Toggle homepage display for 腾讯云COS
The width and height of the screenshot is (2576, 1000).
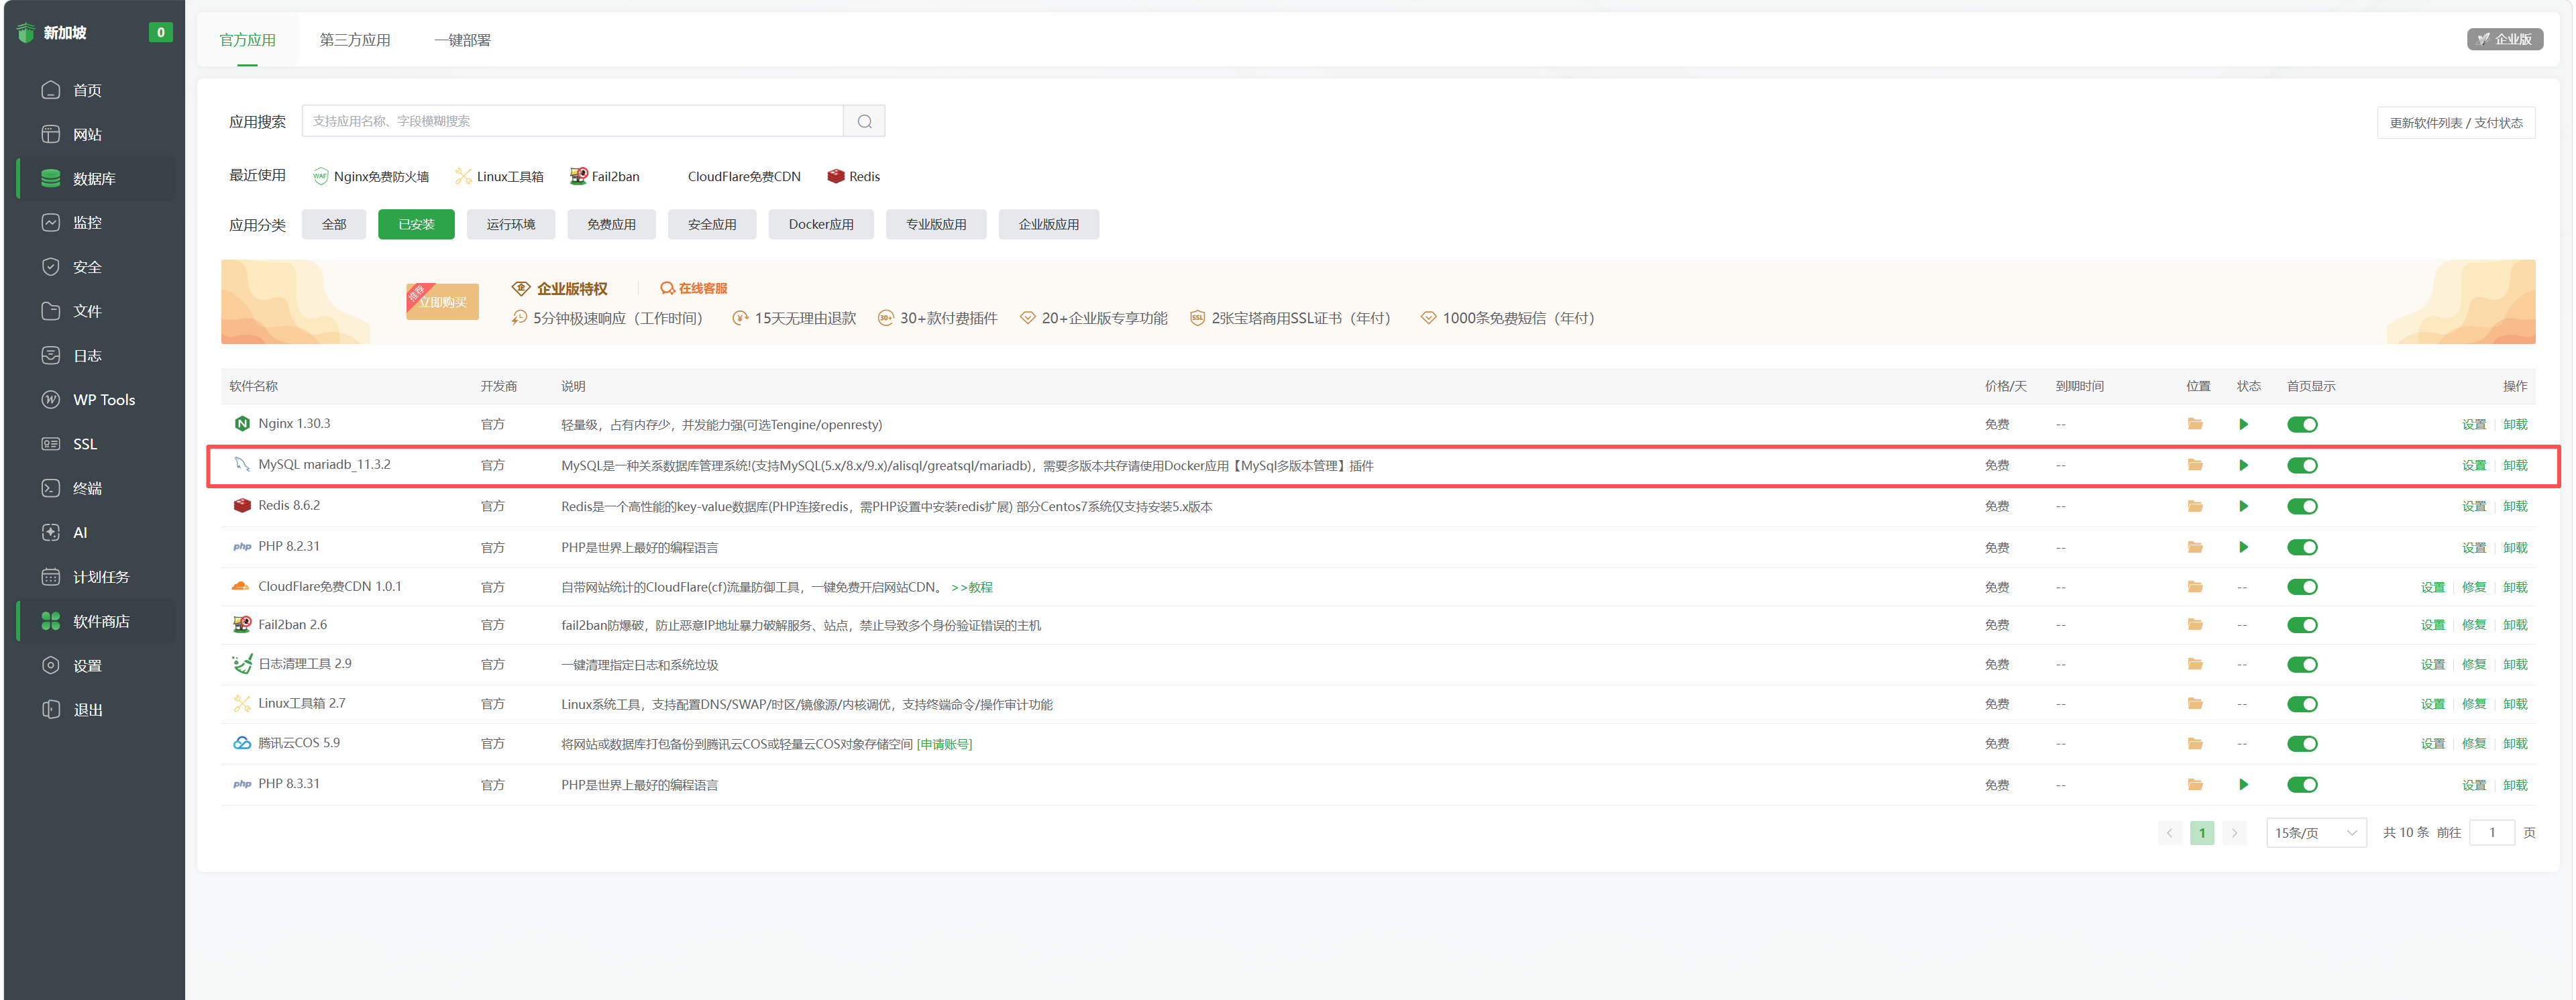point(2302,744)
